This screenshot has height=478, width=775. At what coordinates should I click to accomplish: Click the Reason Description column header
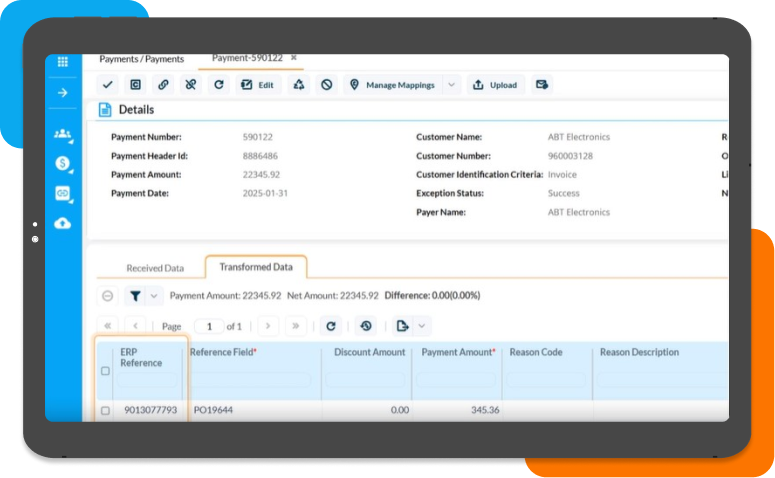click(x=639, y=352)
